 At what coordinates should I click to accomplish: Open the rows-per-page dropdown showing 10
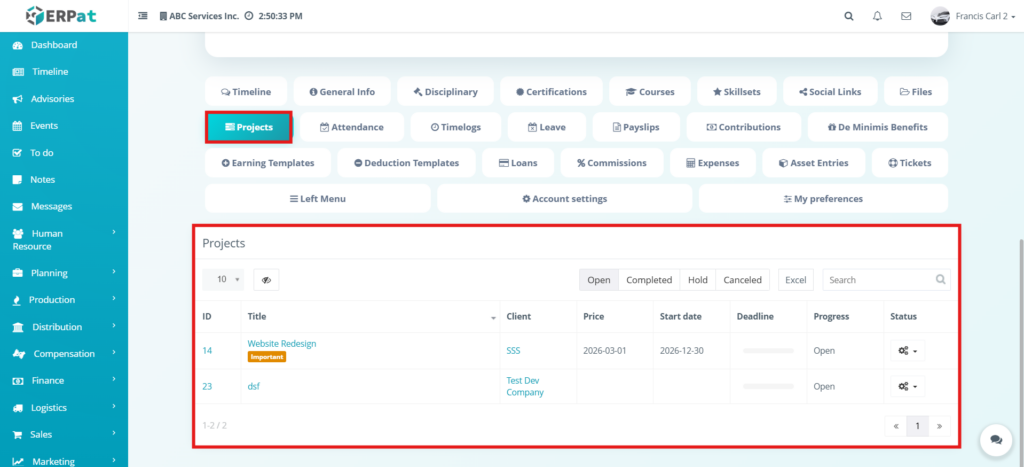[x=223, y=280]
